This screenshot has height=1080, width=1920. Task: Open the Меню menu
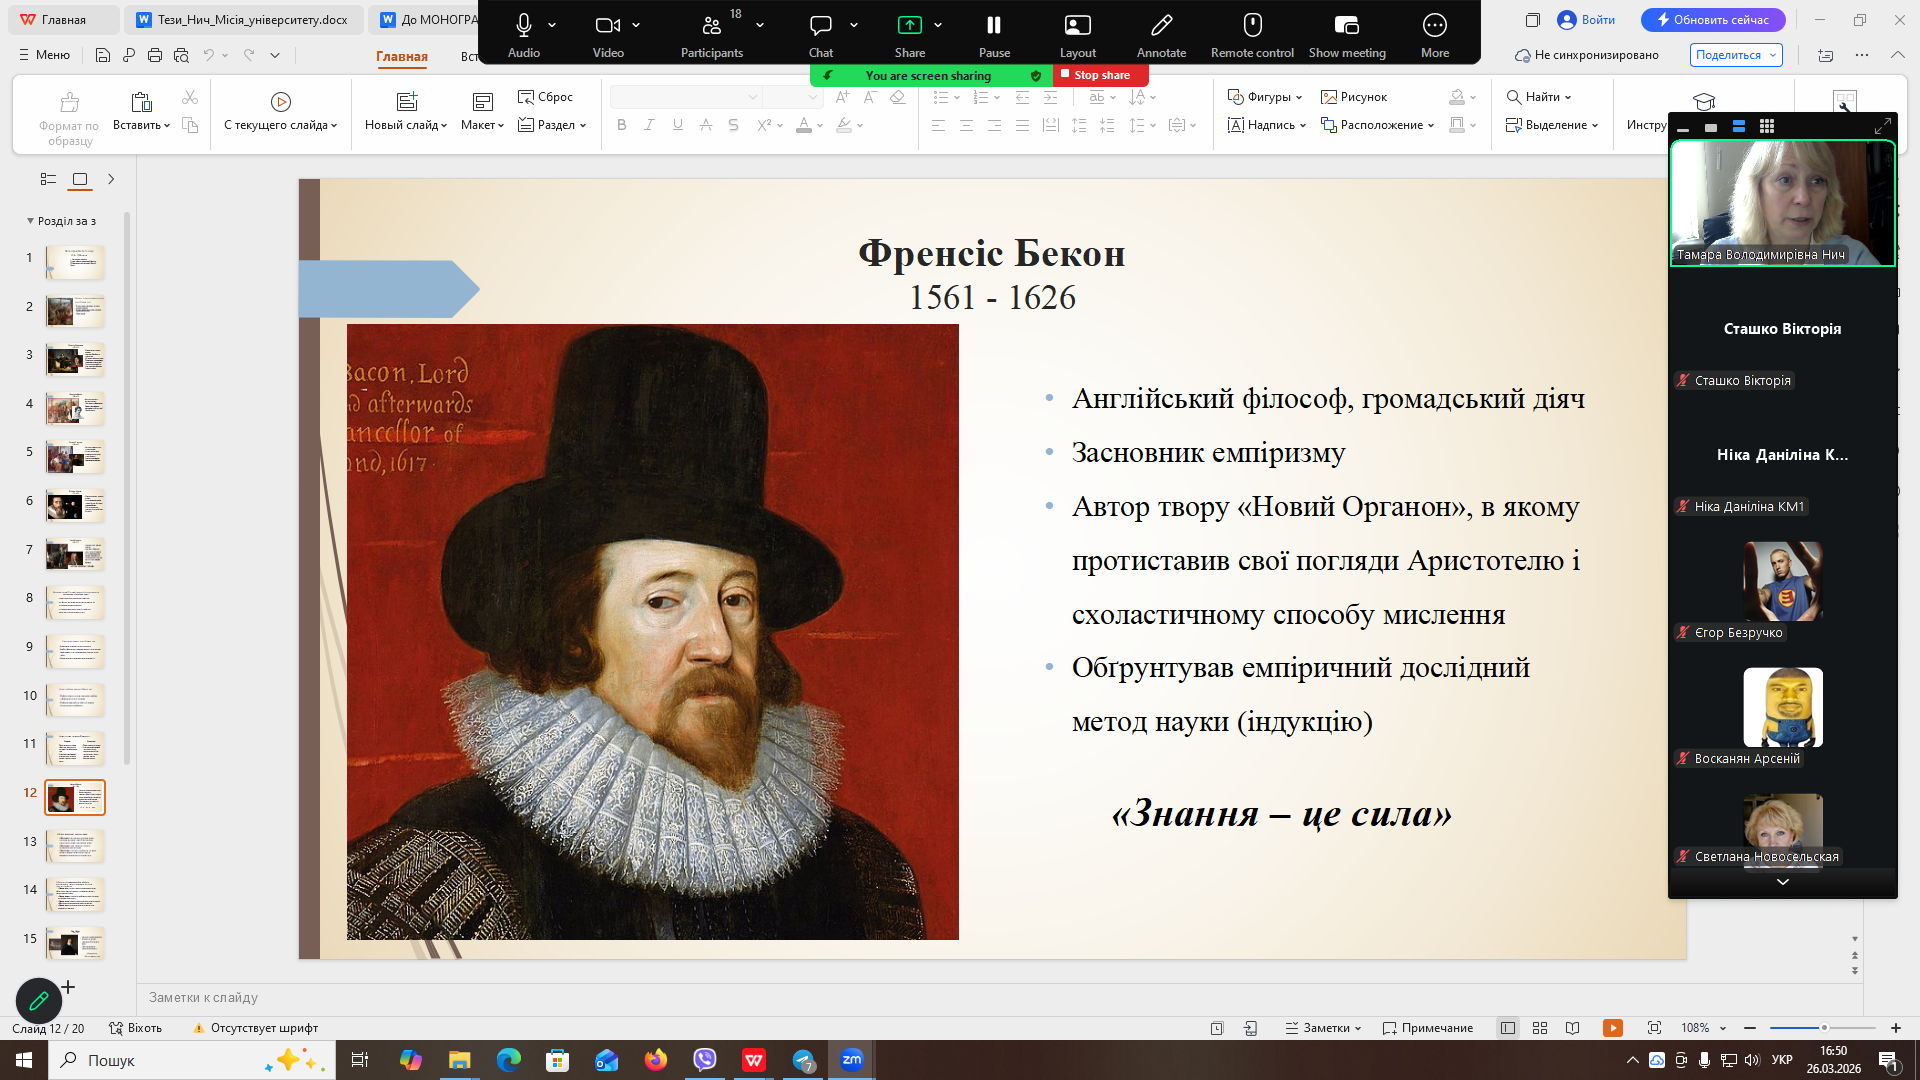44,55
